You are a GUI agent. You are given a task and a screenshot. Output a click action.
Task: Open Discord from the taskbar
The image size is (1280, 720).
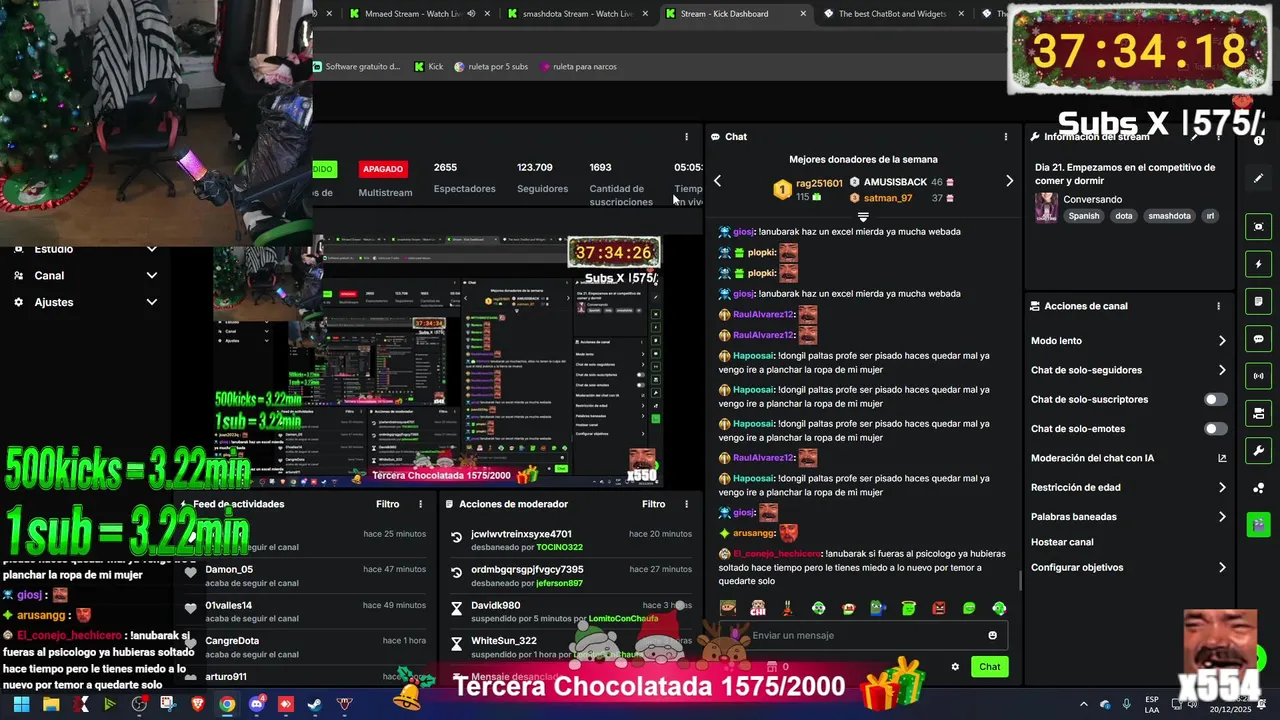tap(257, 704)
